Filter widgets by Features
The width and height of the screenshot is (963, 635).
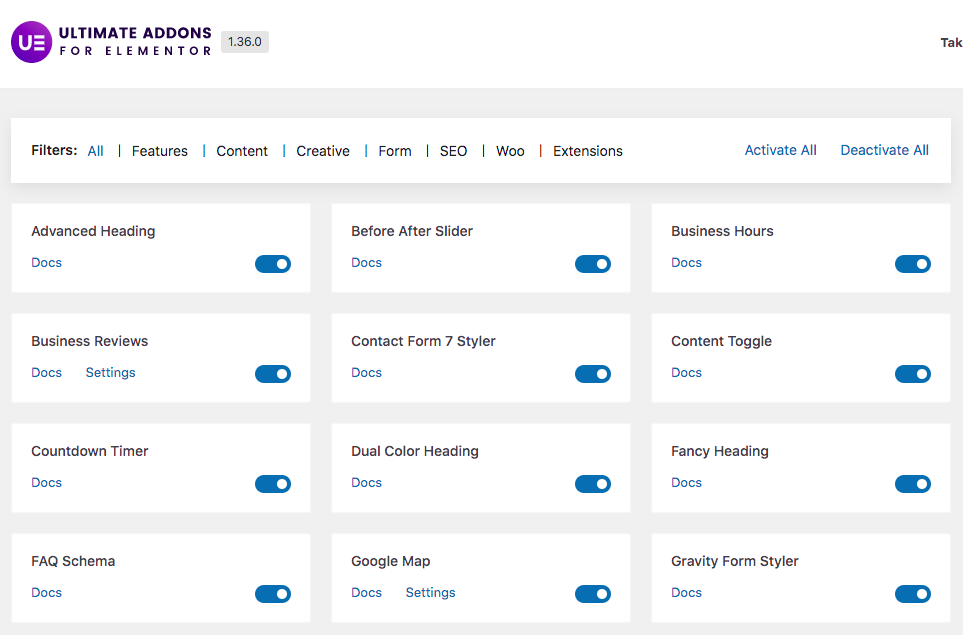coord(160,151)
